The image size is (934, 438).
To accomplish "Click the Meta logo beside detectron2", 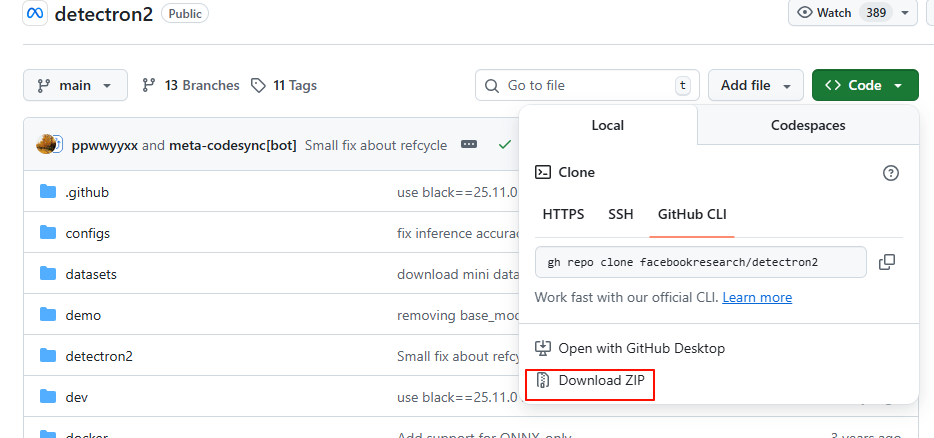I will [x=35, y=14].
